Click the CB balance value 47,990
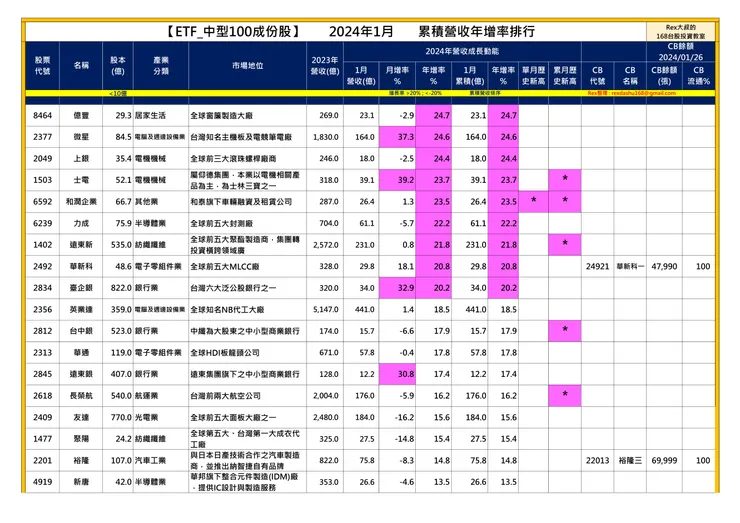Screen dimensions: 740x523 point(664,266)
